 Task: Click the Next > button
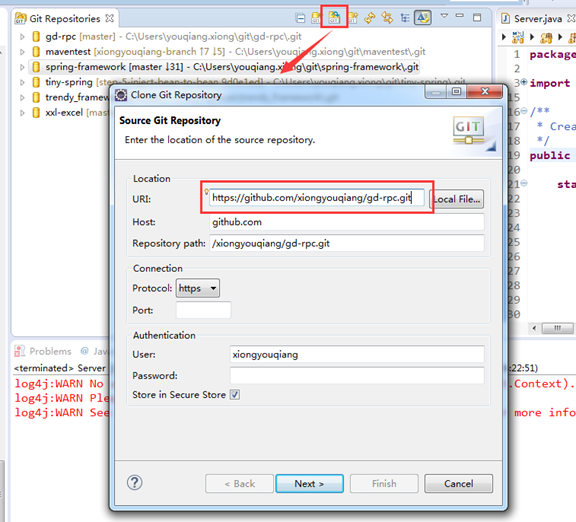click(309, 483)
